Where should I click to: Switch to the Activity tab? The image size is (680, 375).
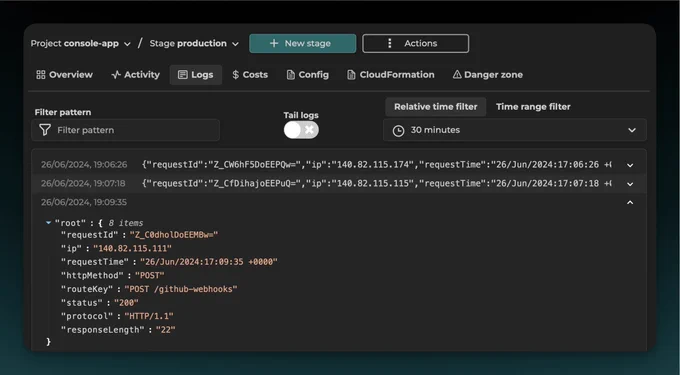(x=135, y=75)
